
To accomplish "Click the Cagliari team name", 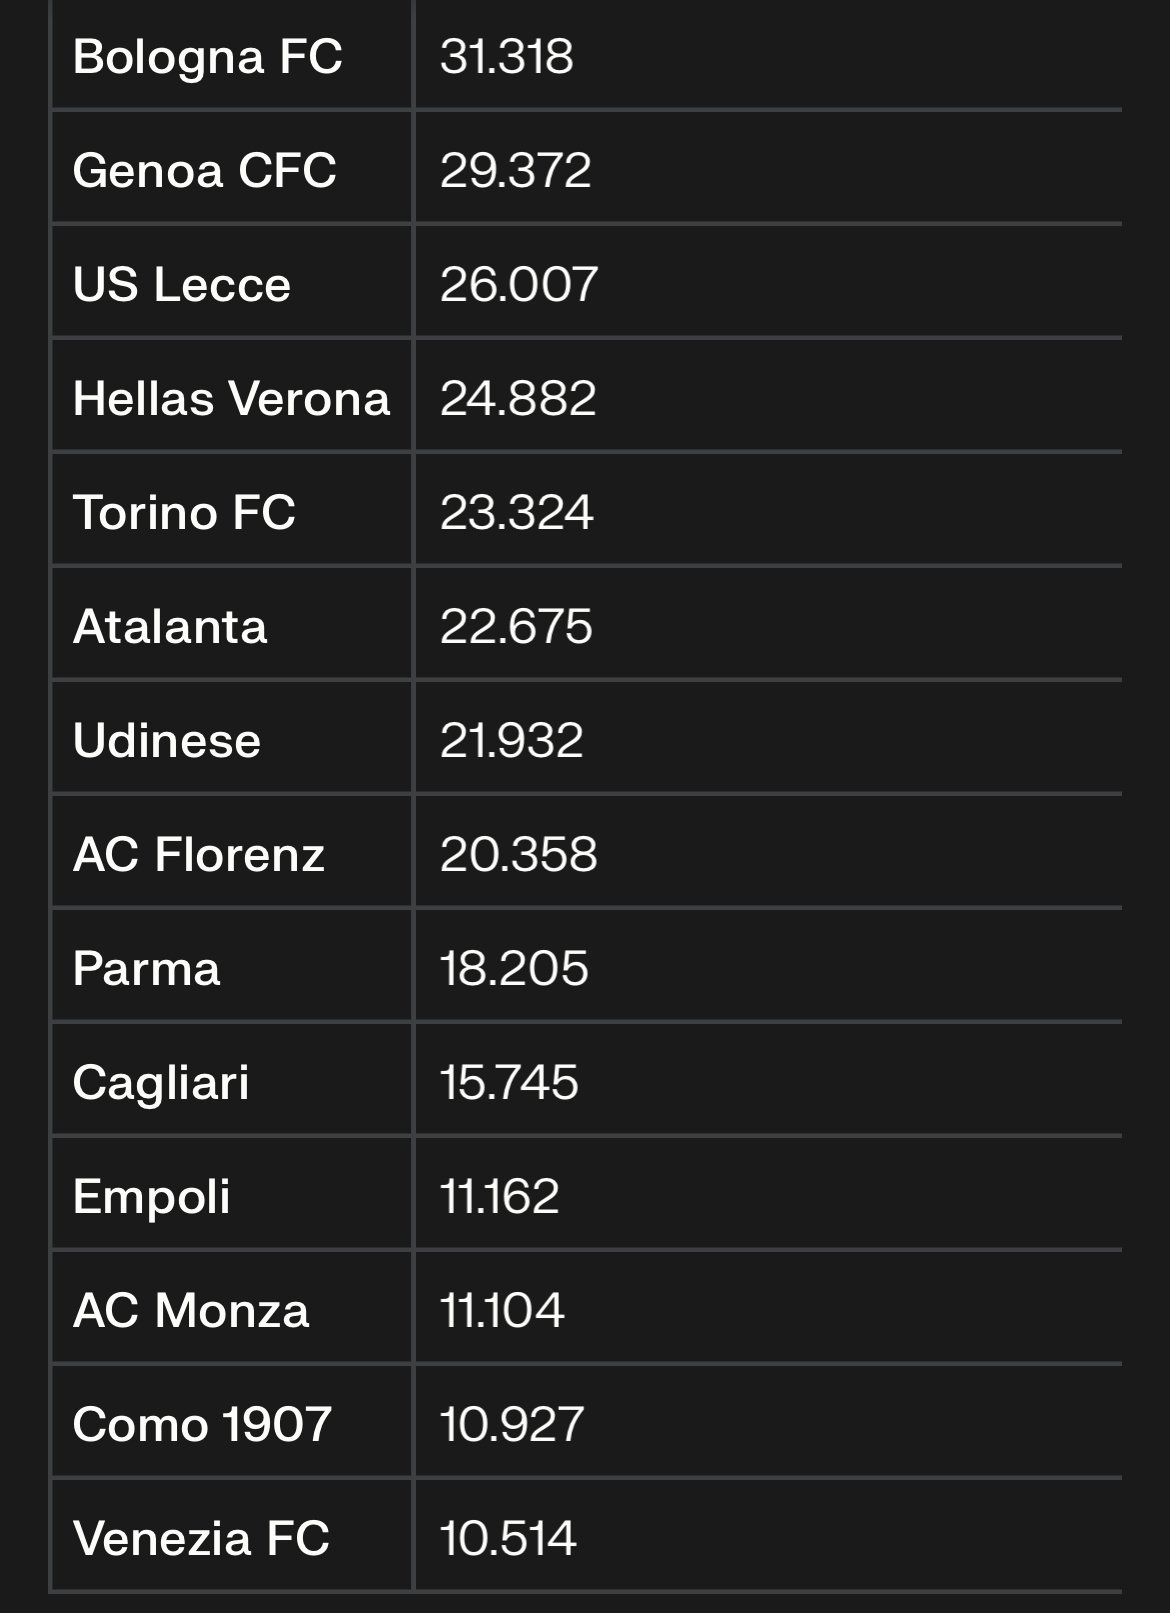I will [x=161, y=1082].
